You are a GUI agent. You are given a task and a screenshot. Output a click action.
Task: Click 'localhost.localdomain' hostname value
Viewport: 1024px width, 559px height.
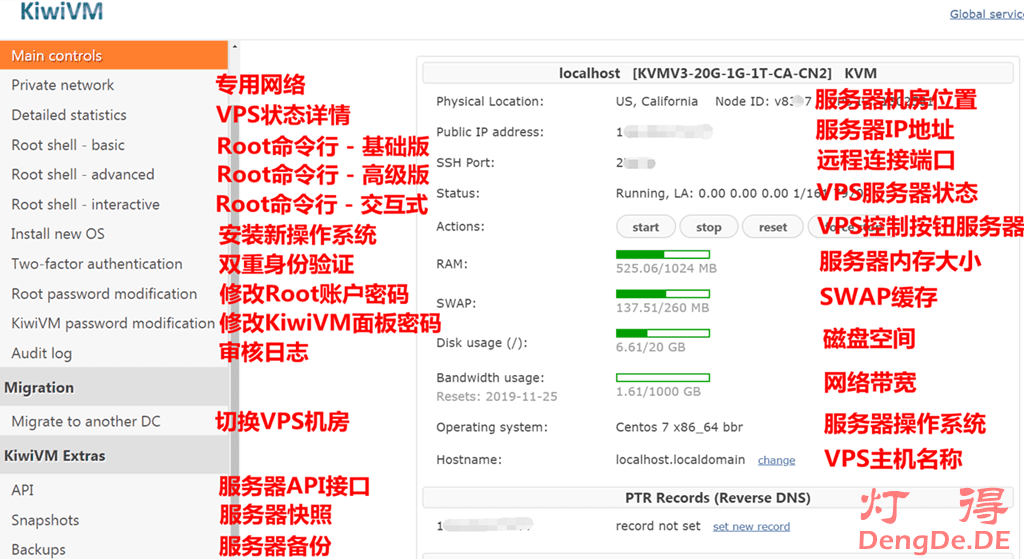680,460
